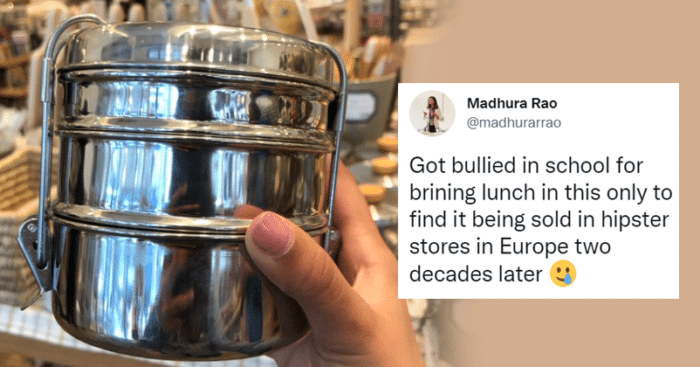Open the @madhurarrao handle link
This screenshot has width=700, height=367.
(513, 123)
